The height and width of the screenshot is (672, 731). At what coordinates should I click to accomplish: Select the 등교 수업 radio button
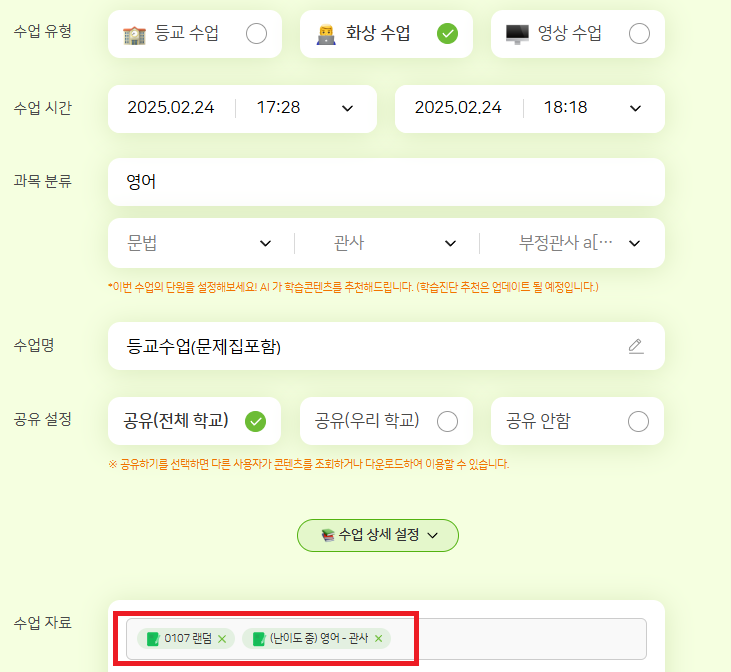pos(256,34)
